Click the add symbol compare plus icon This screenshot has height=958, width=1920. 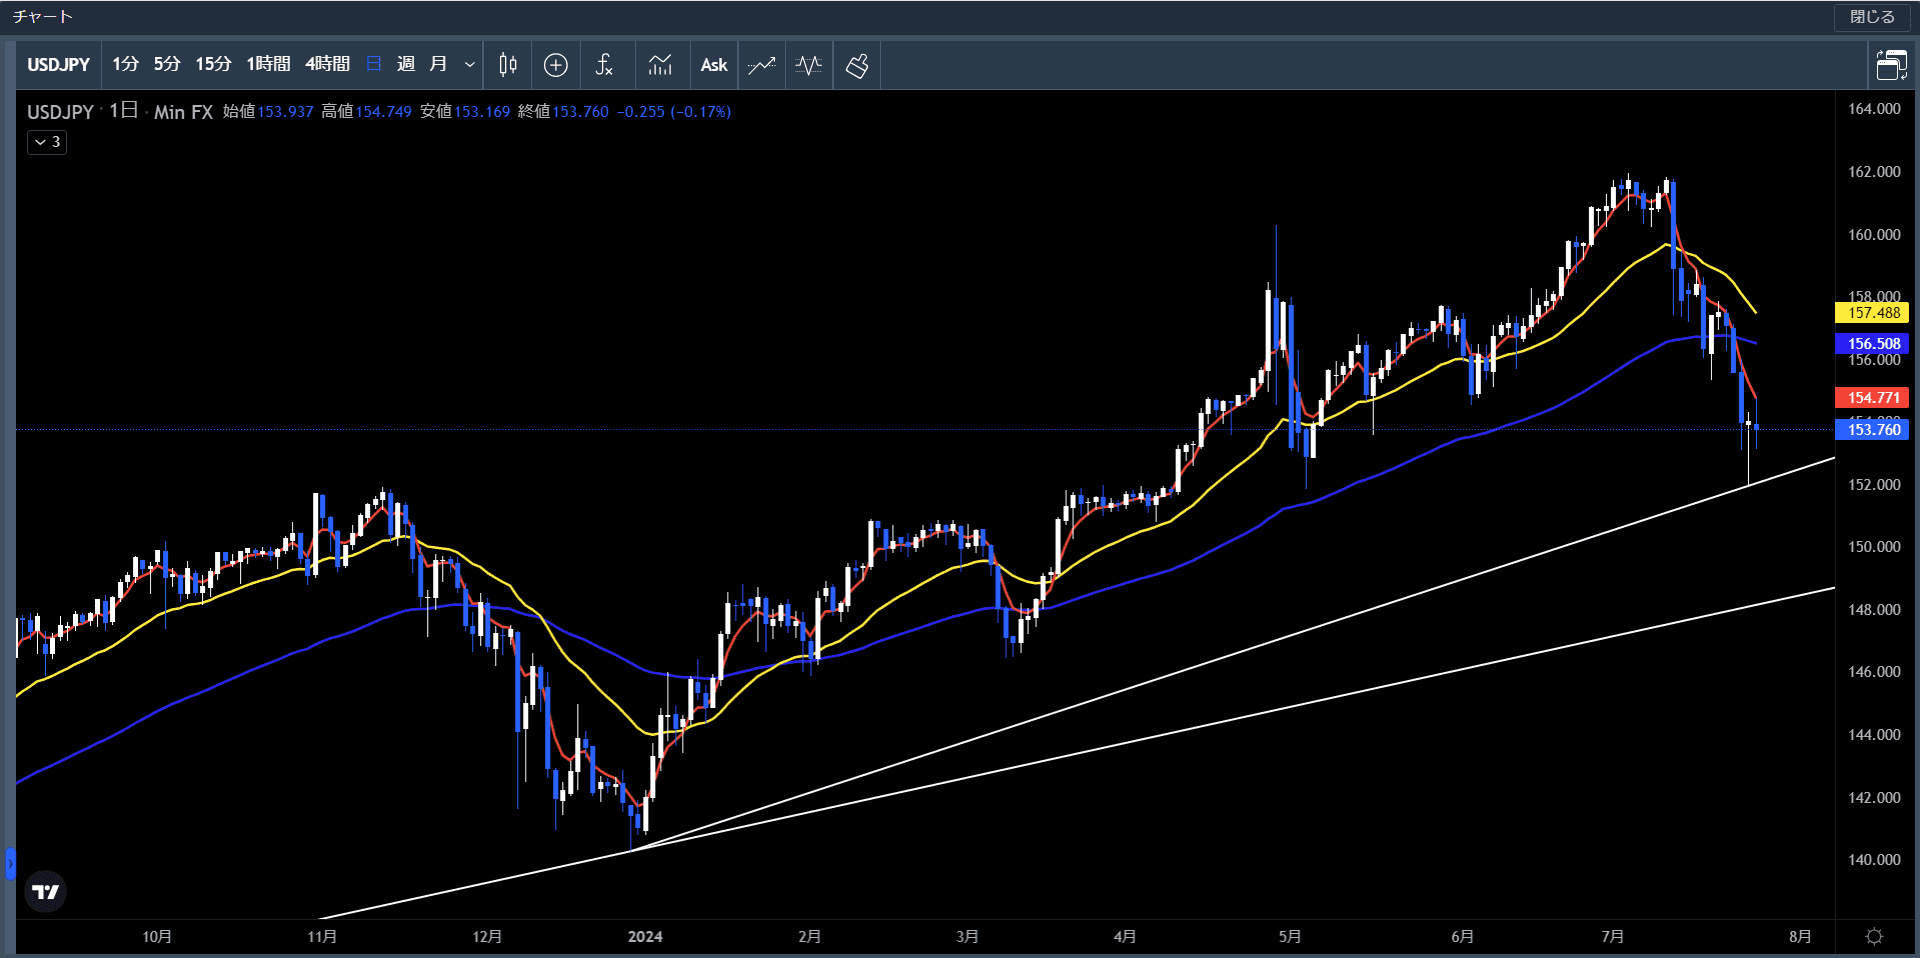[x=556, y=65]
